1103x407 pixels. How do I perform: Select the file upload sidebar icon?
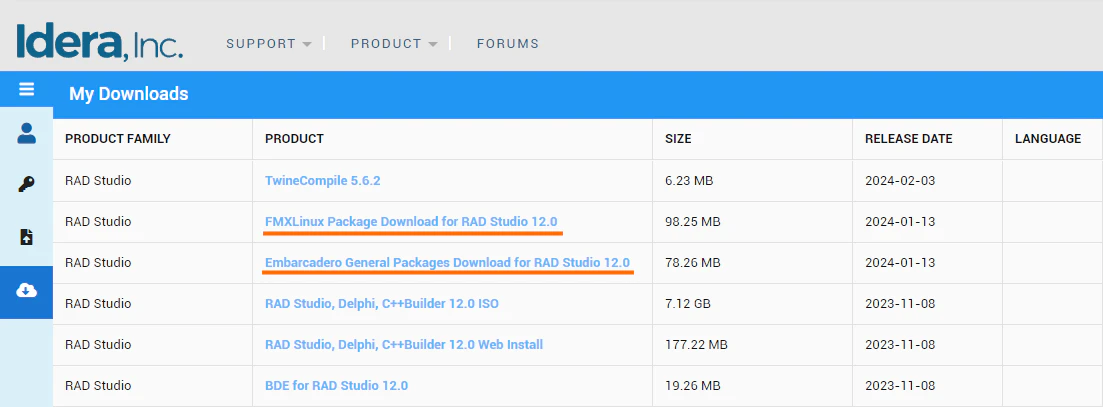(x=26, y=237)
